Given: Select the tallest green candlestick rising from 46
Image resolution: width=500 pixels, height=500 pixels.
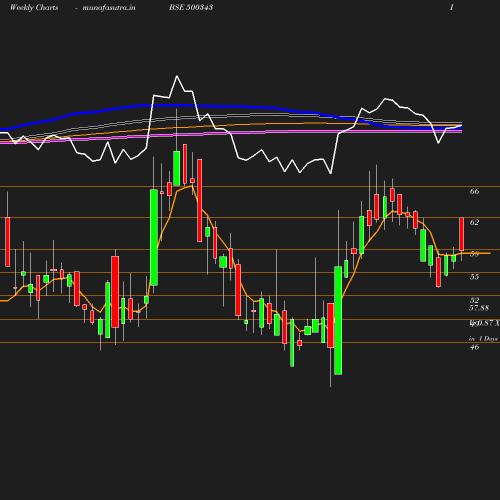Looking at the screenshot, I should click(x=338, y=320).
